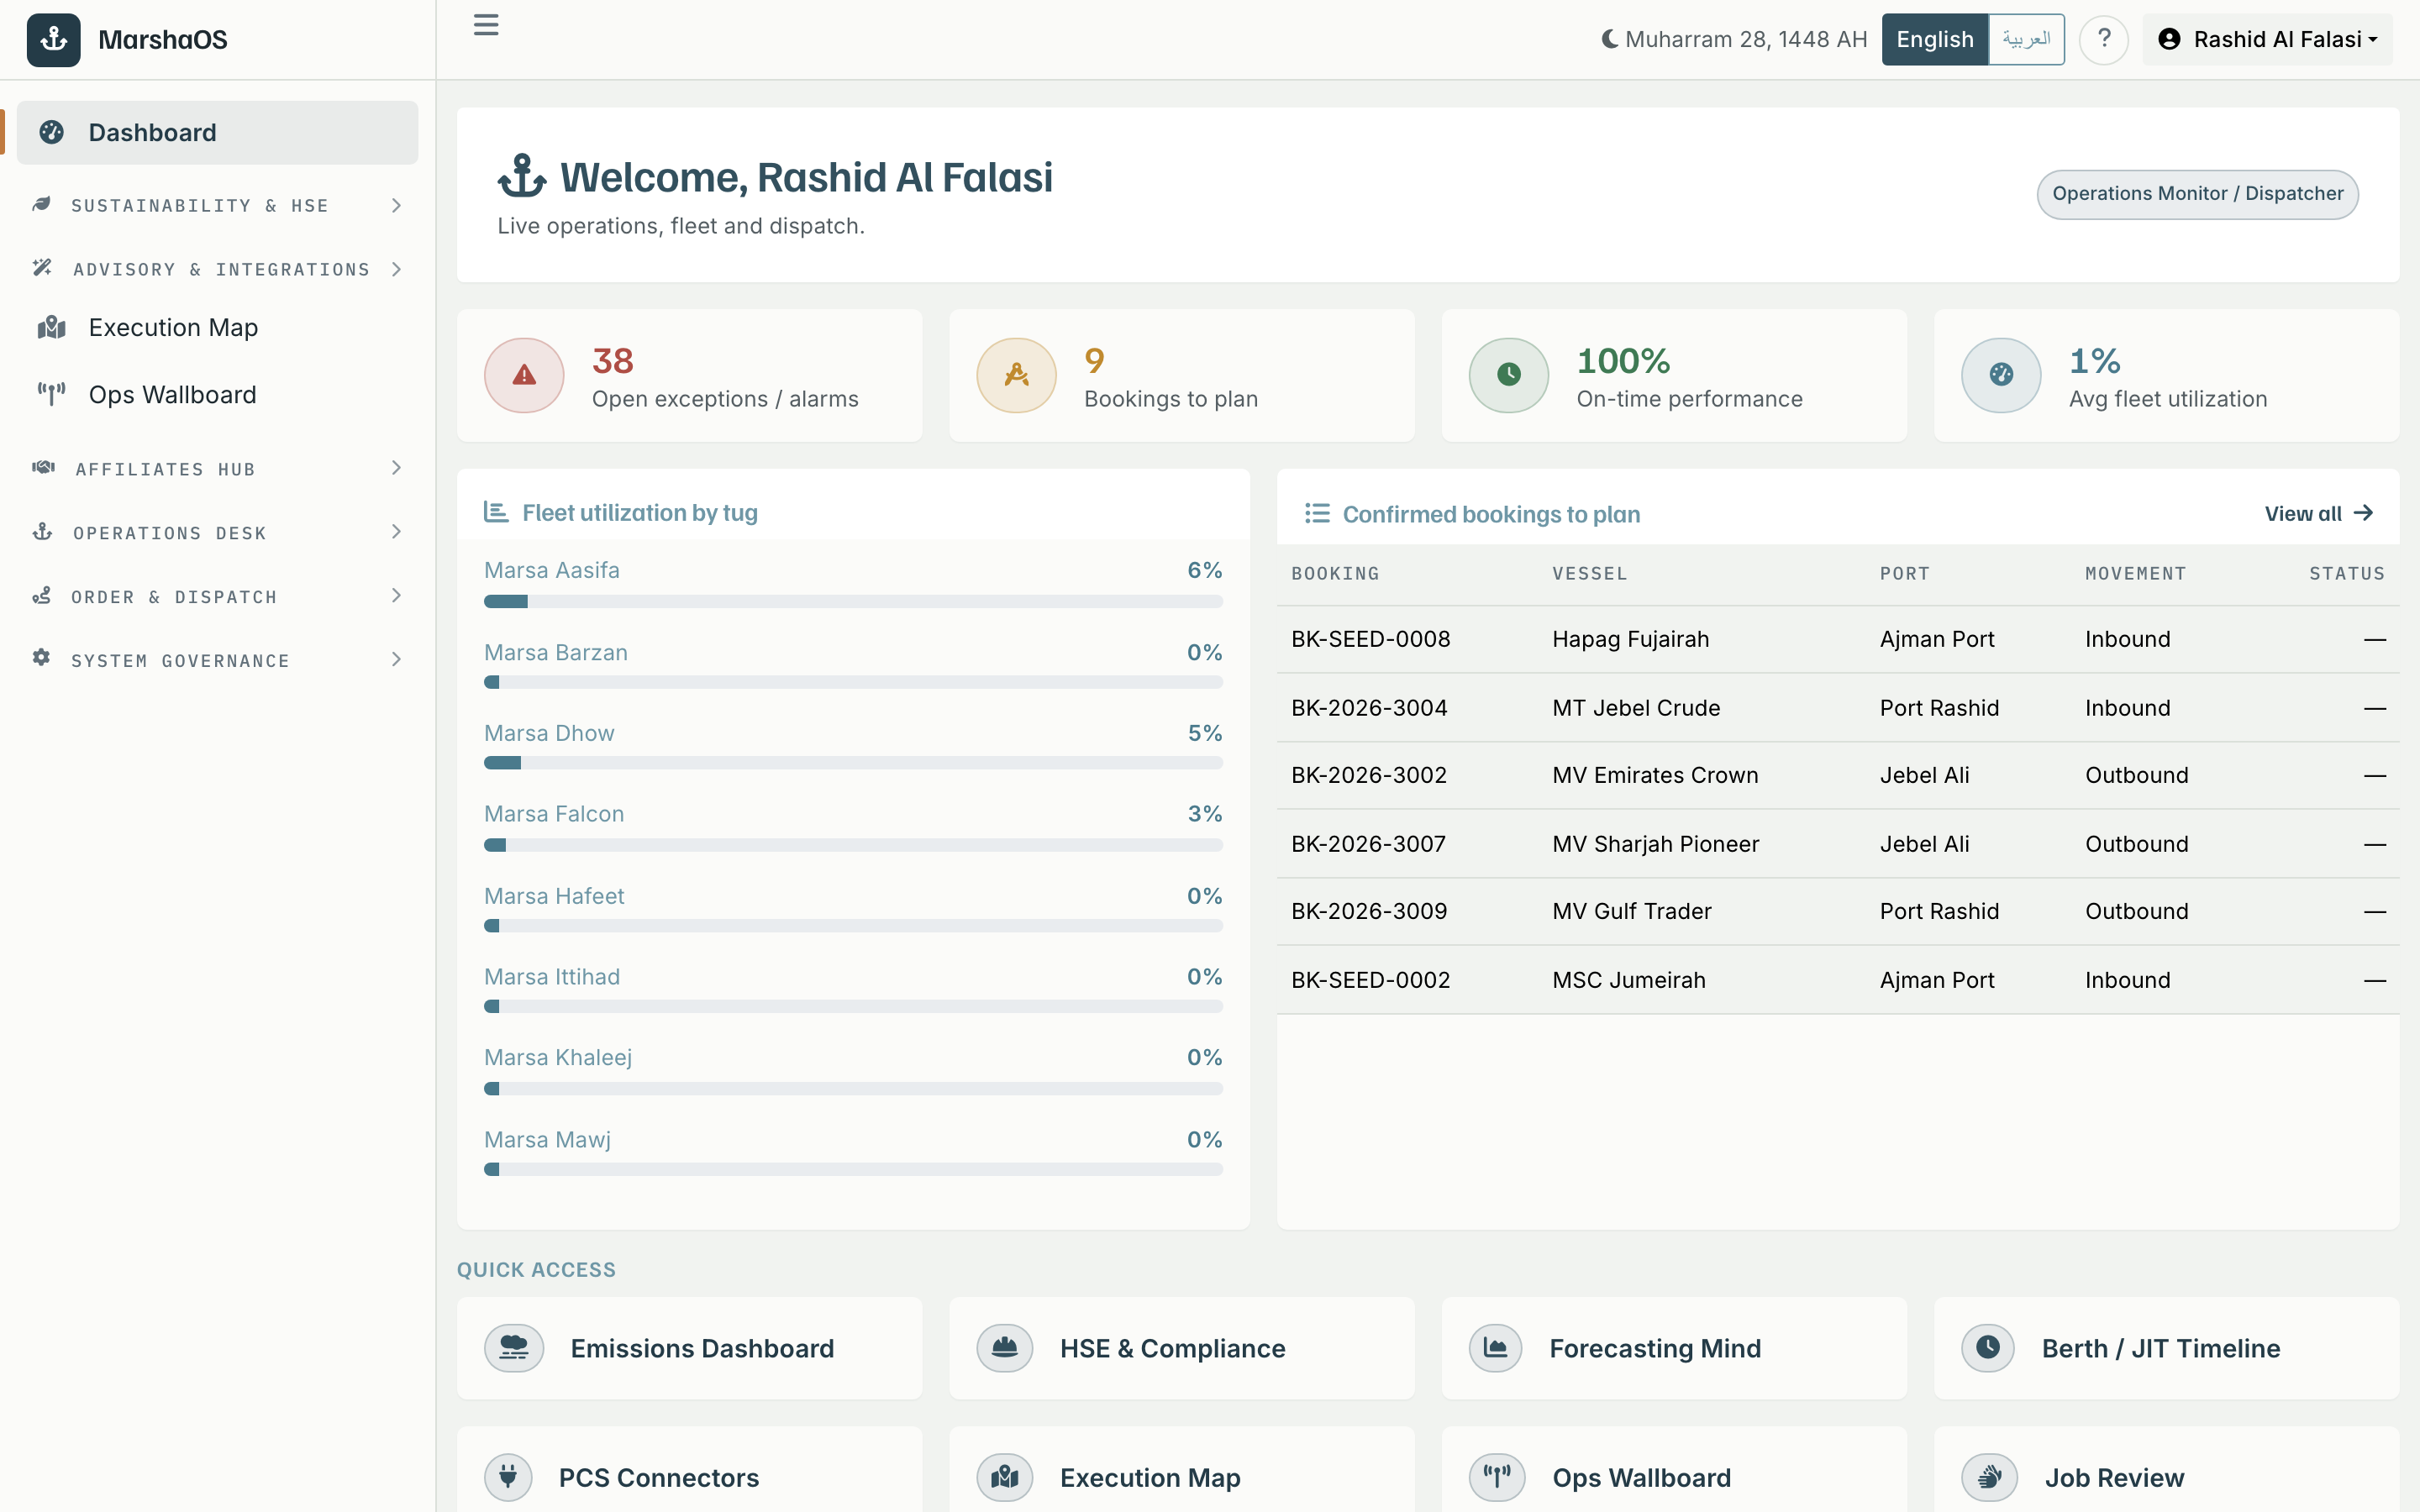The image size is (2420, 1512).
Task: Click the red alarm triangle icon
Action: [524, 375]
